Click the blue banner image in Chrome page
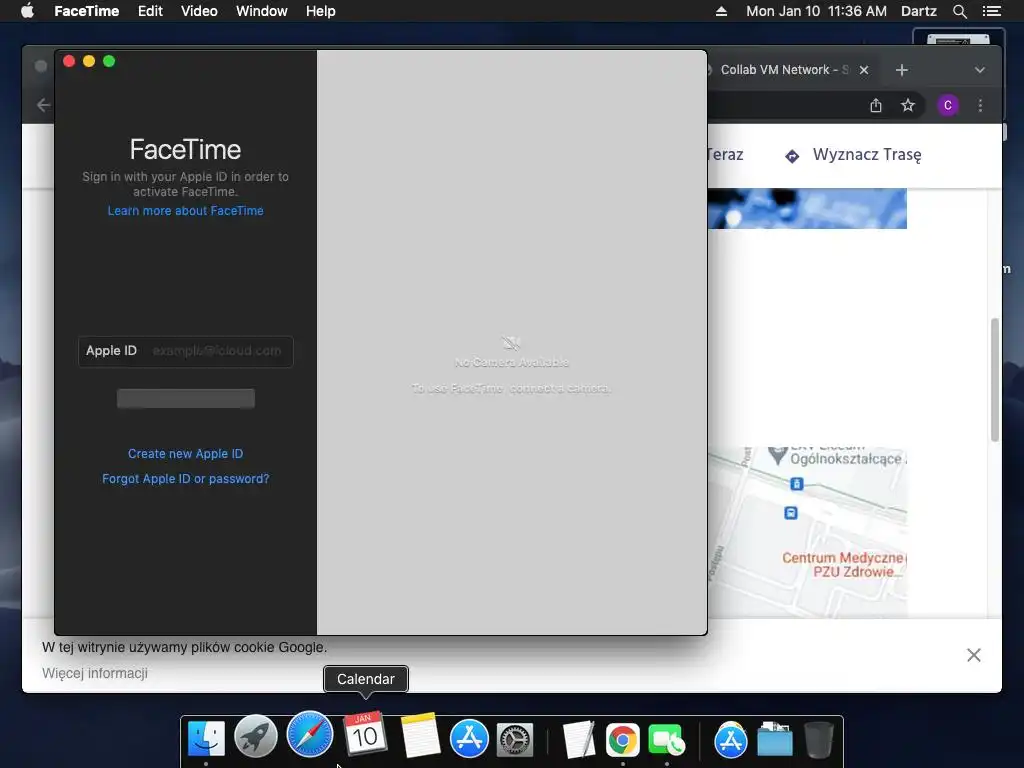1024x768 pixels. 807,208
